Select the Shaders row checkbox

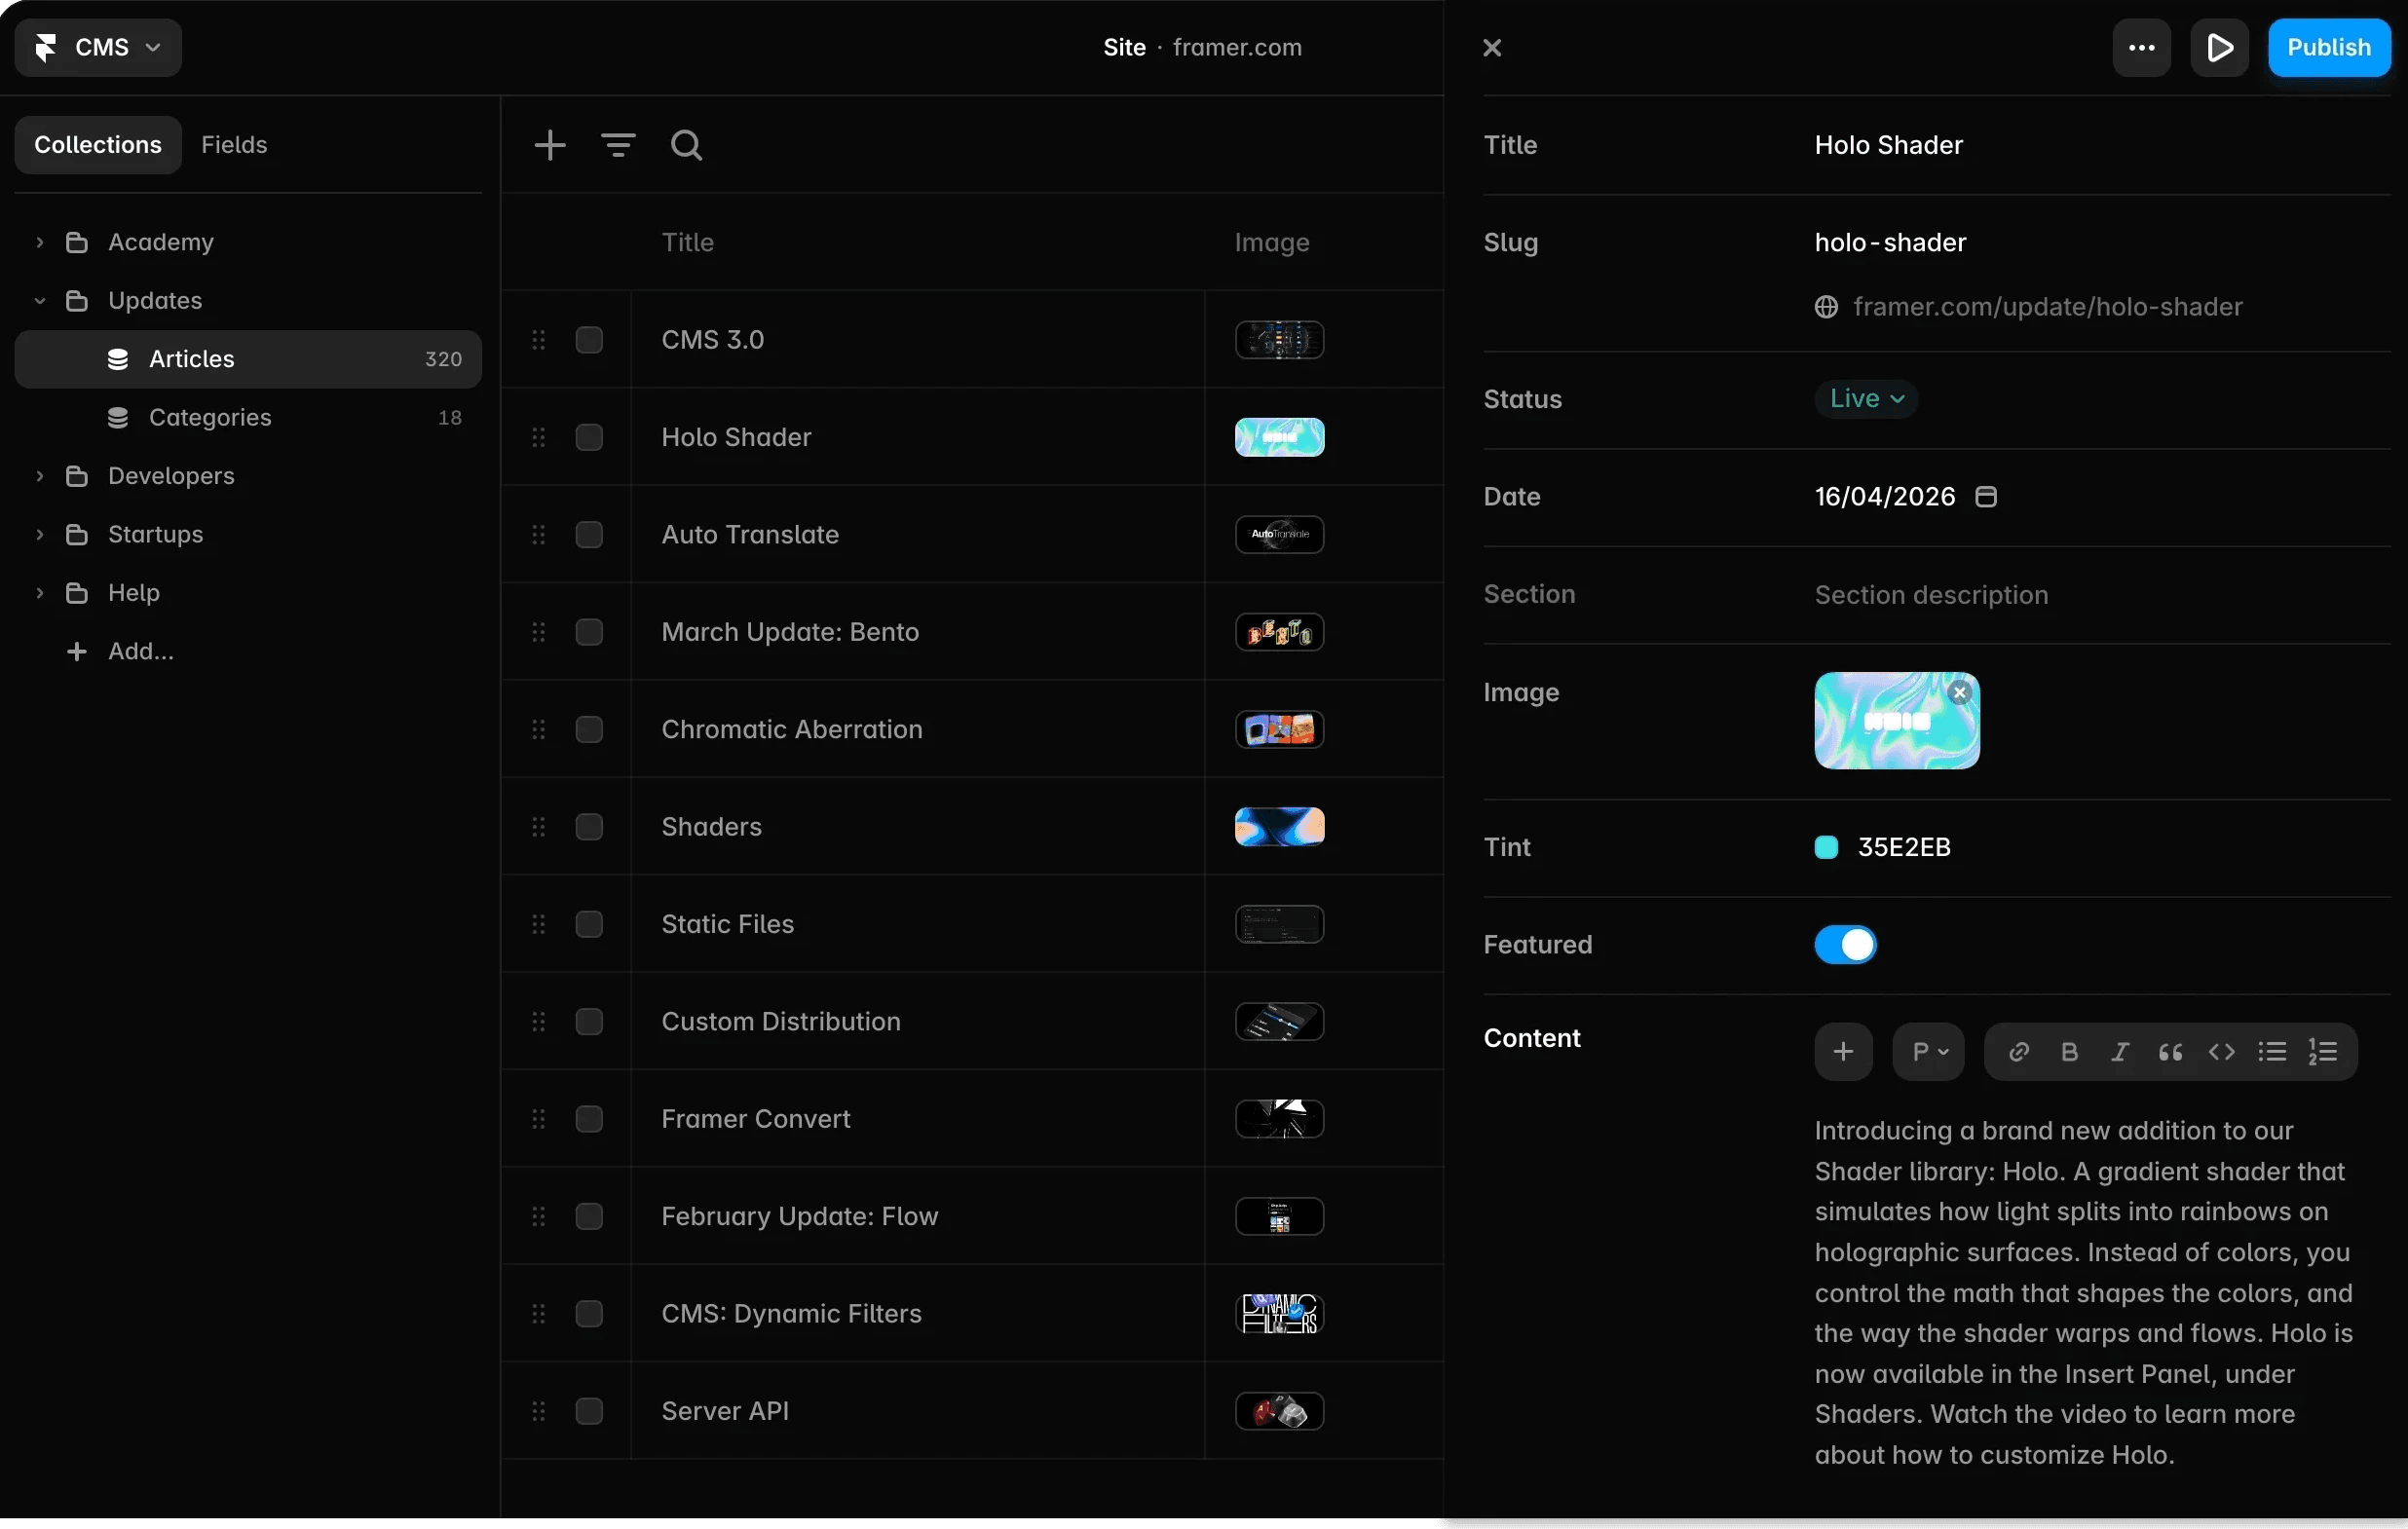click(589, 827)
